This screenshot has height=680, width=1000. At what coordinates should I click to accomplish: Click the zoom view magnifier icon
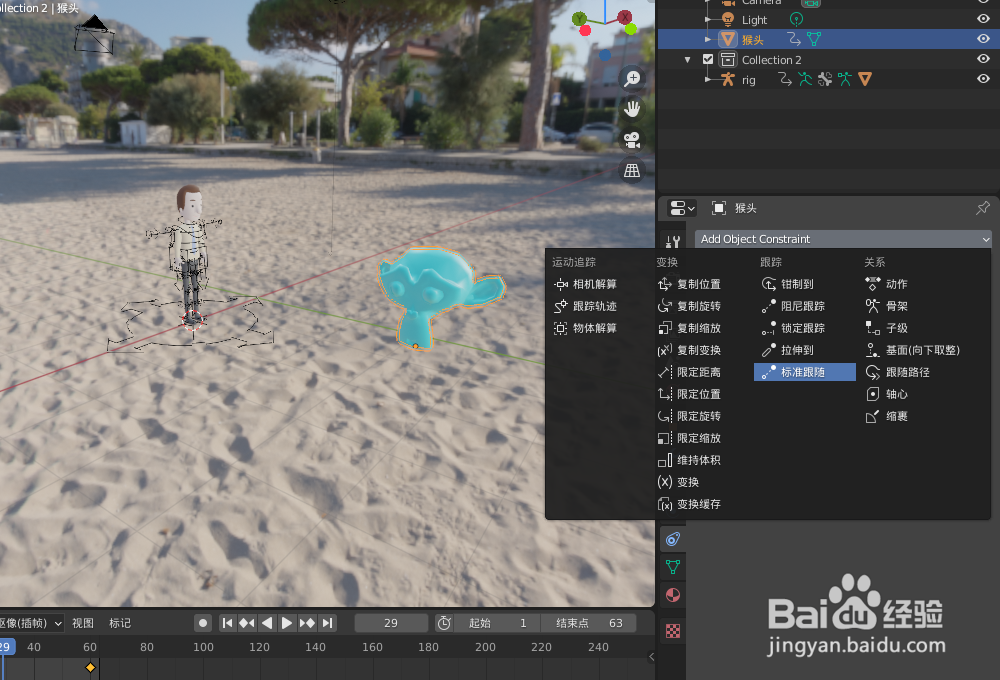click(632, 78)
